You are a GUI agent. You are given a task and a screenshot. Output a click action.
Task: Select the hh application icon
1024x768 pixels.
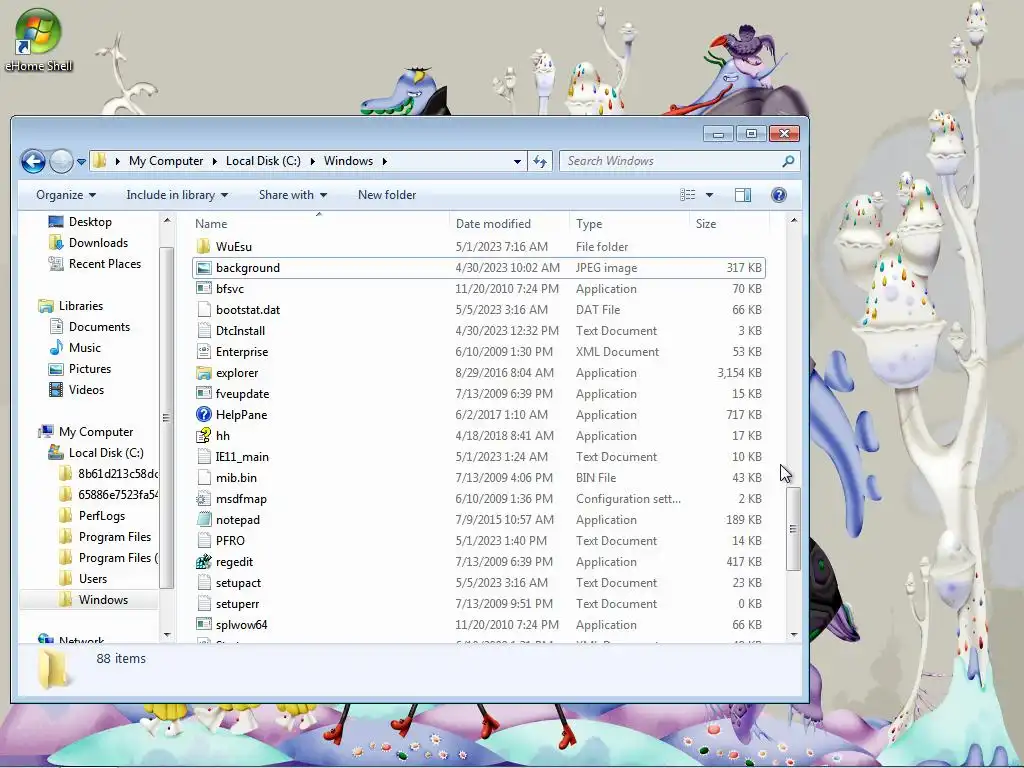(204, 436)
